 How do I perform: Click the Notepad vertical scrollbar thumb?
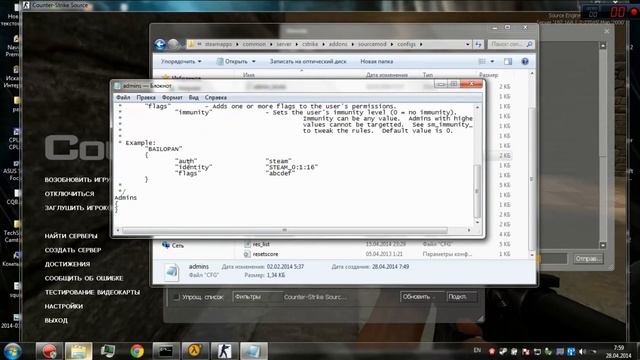point(477,191)
